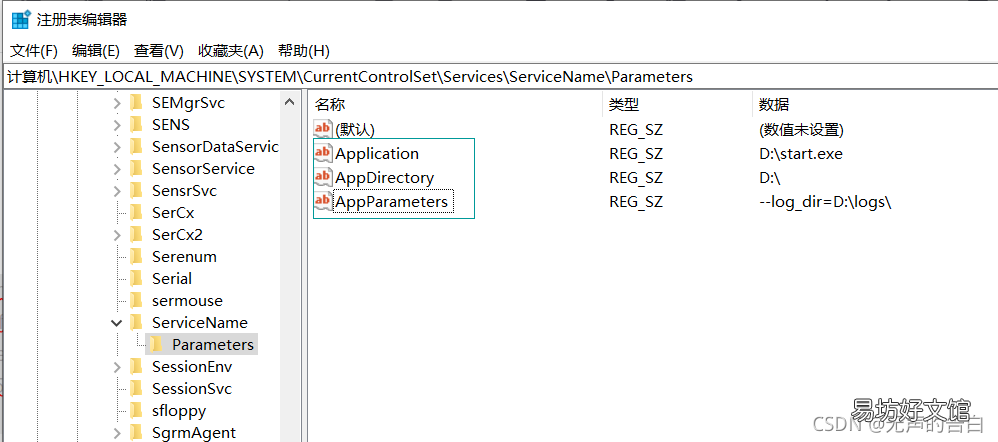998x442 pixels.
Task: Expand the SgrmAgent tree node
Action: (x=116, y=433)
